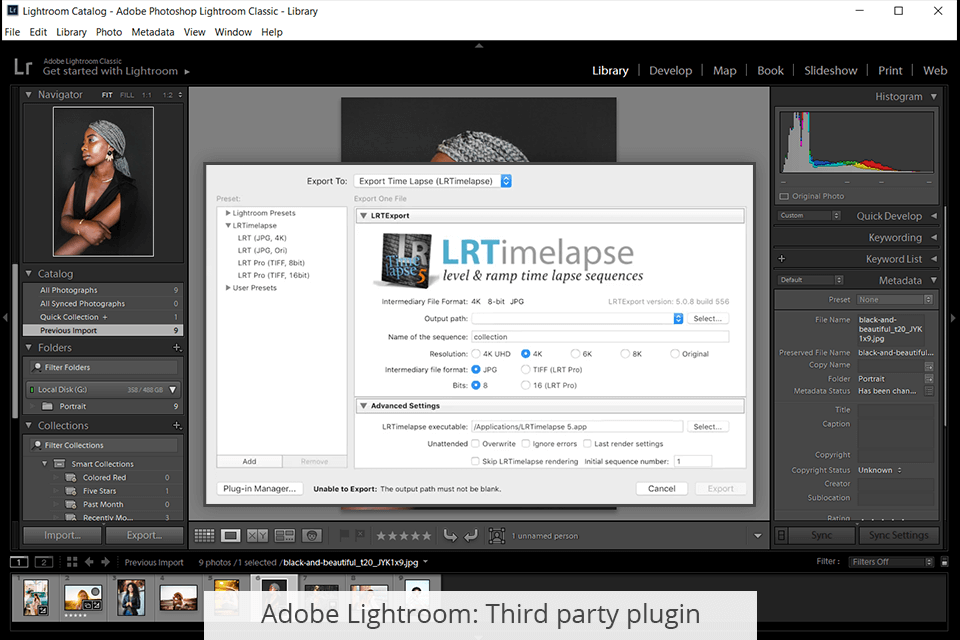Click Cancel in export dialog
960x640 pixels.
(x=661, y=488)
